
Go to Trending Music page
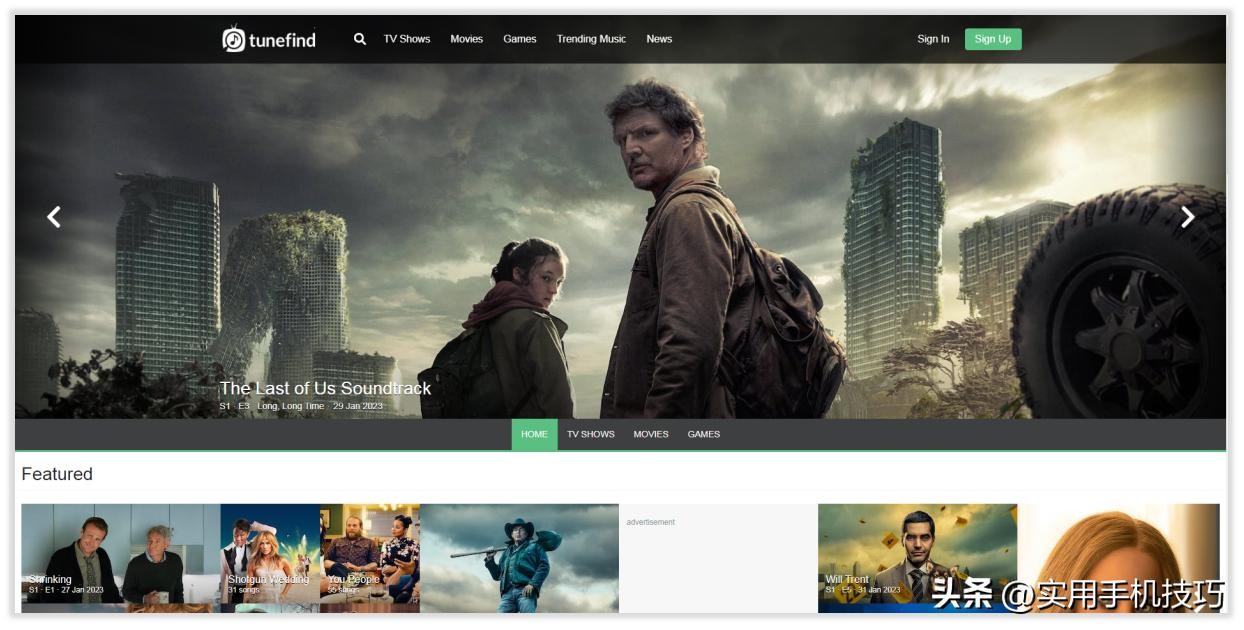click(591, 39)
